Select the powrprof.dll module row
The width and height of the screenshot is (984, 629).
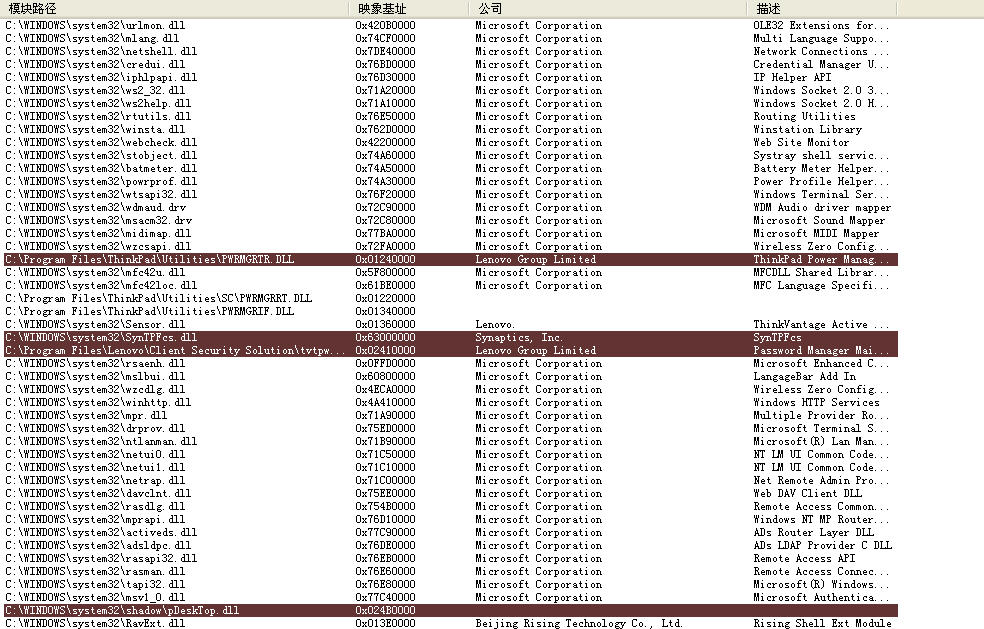pos(451,181)
